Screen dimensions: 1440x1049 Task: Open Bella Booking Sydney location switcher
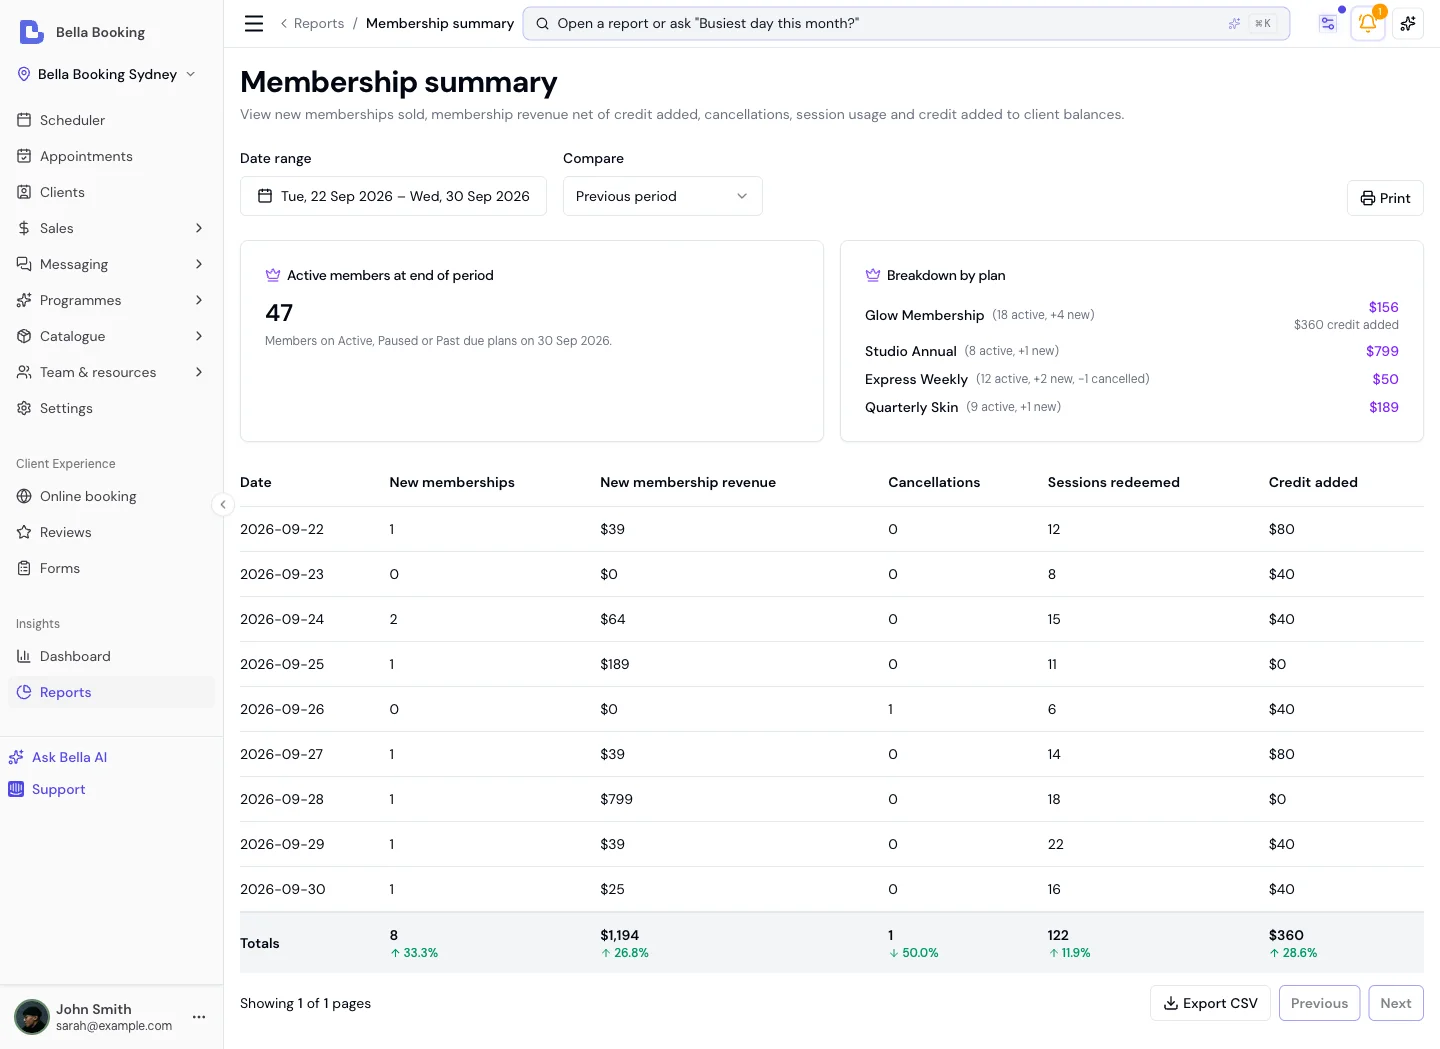[x=107, y=74]
